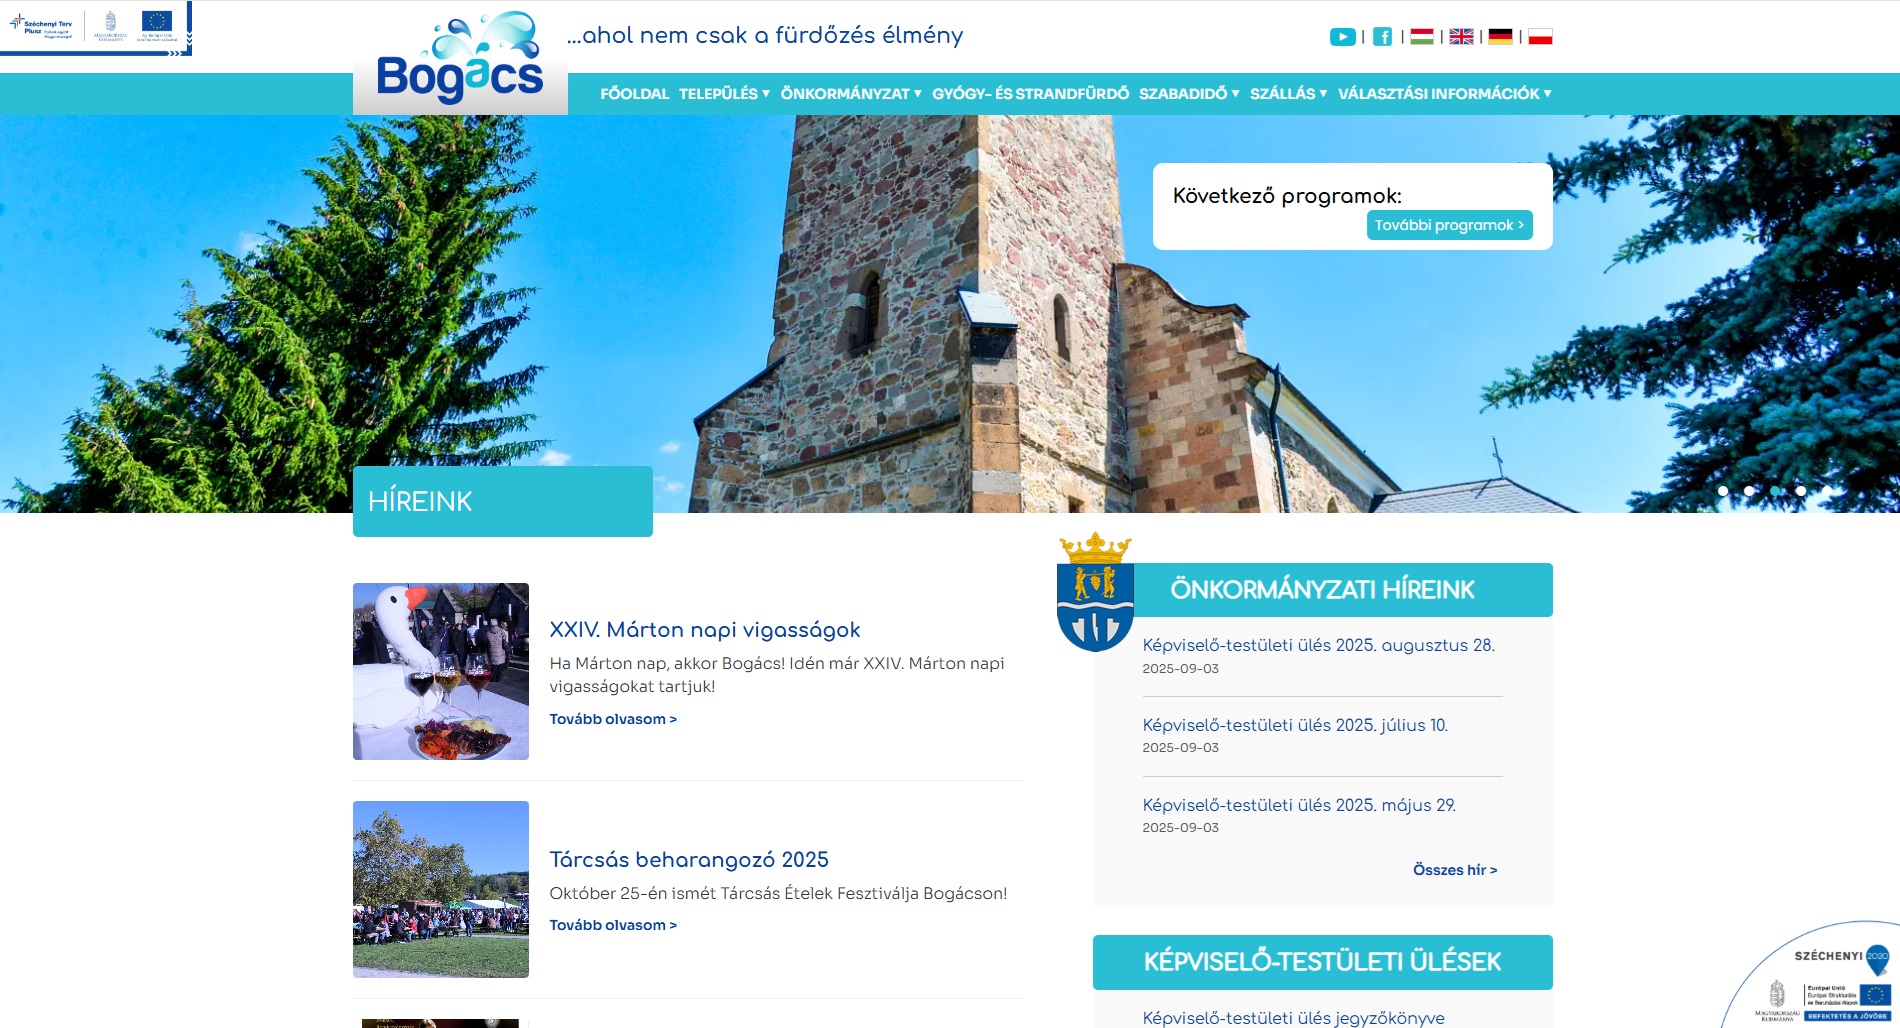Select the FŐOLDAL menu item
Viewport: 1900px width, 1028px height.
(x=633, y=93)
